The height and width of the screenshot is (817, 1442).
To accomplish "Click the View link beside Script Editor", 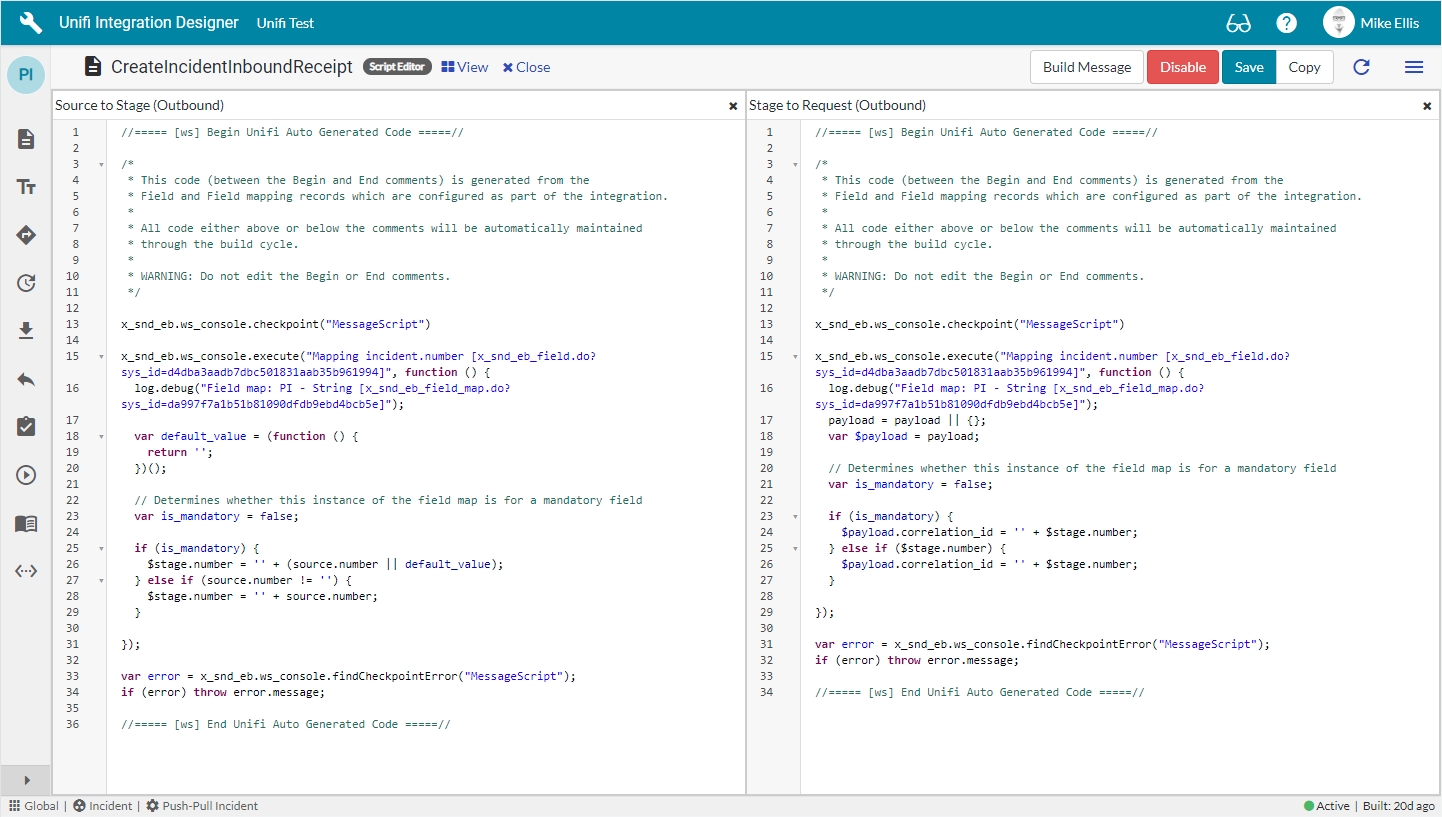I will pyautogui.click(x=465, y=67).
